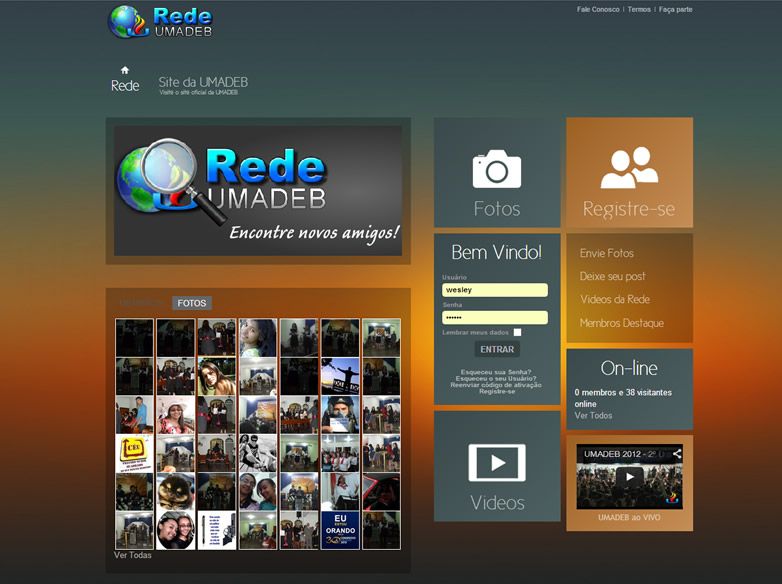The width and height of the screenshot is (782, 584).
Task: Open the 'Esqueceu sua Senha?' link
Action: 496,372
